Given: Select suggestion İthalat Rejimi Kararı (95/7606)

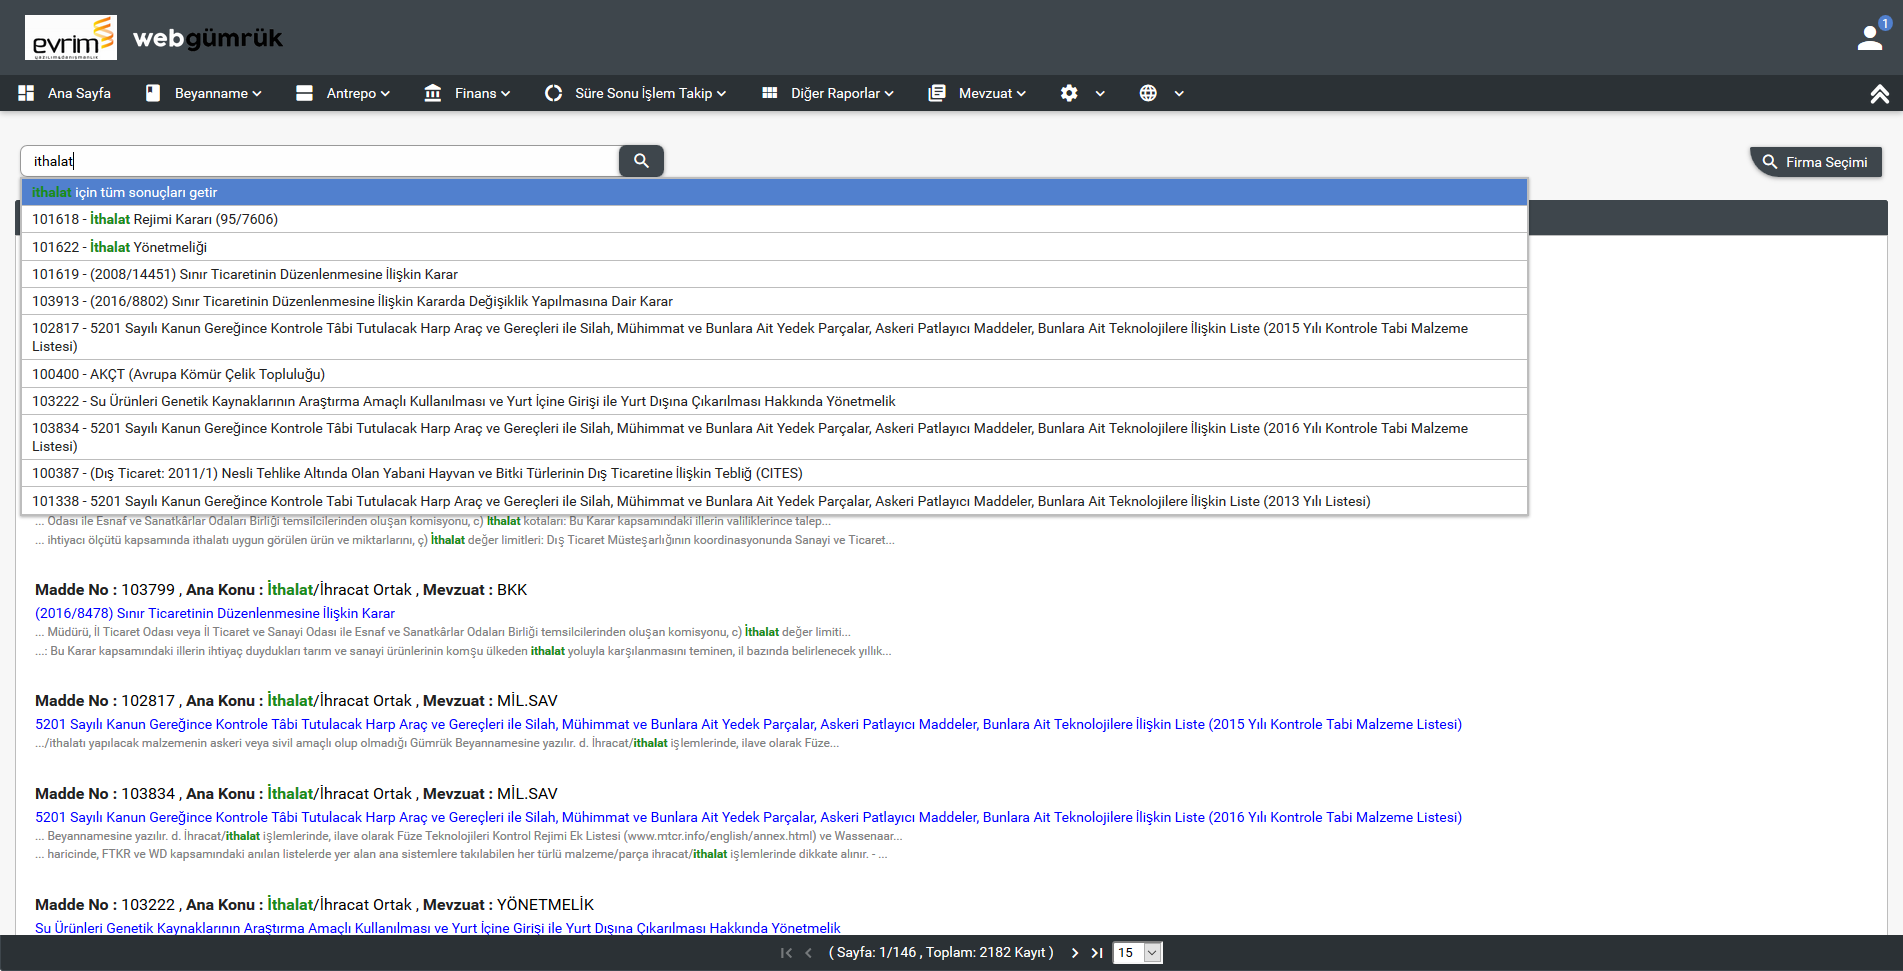Looking at the screenshot, I should [155, 219].
